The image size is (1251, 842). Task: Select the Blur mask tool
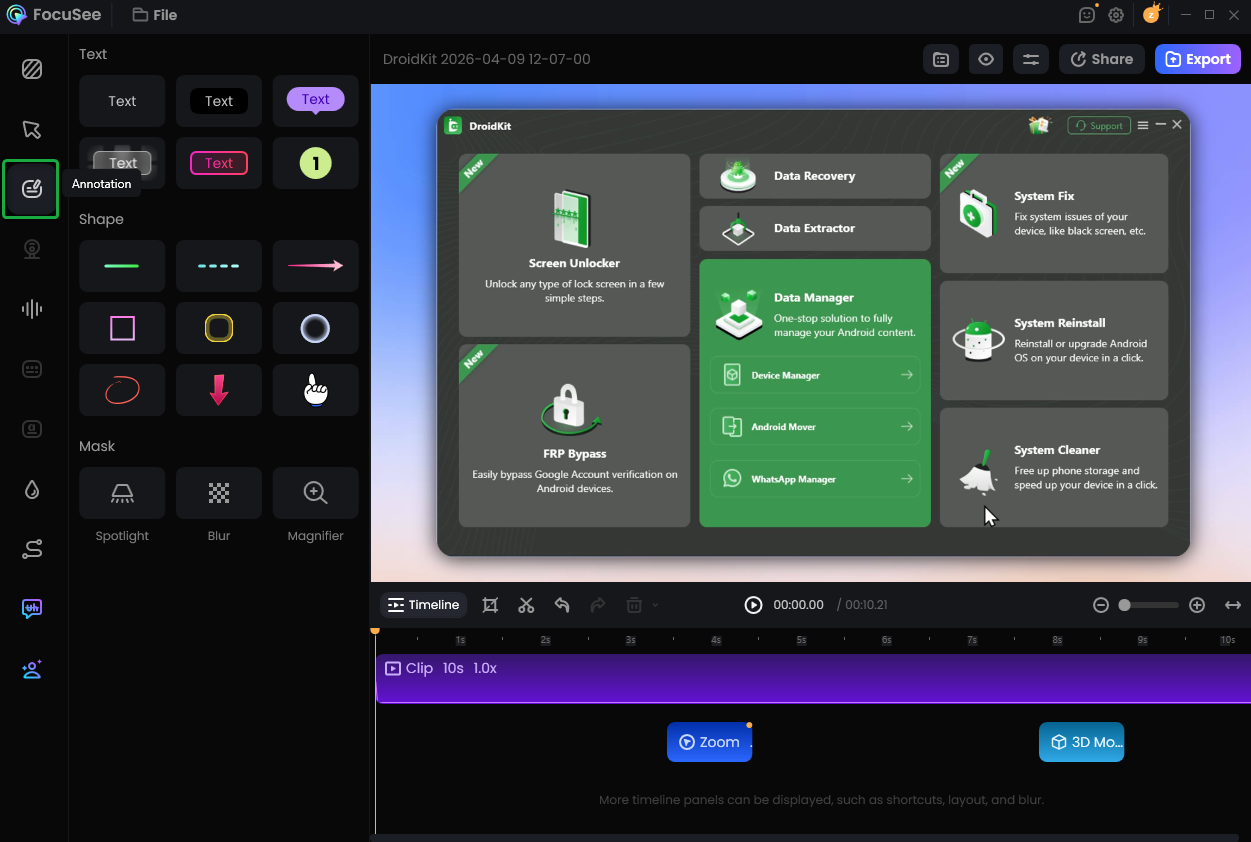tap(218, 493)
